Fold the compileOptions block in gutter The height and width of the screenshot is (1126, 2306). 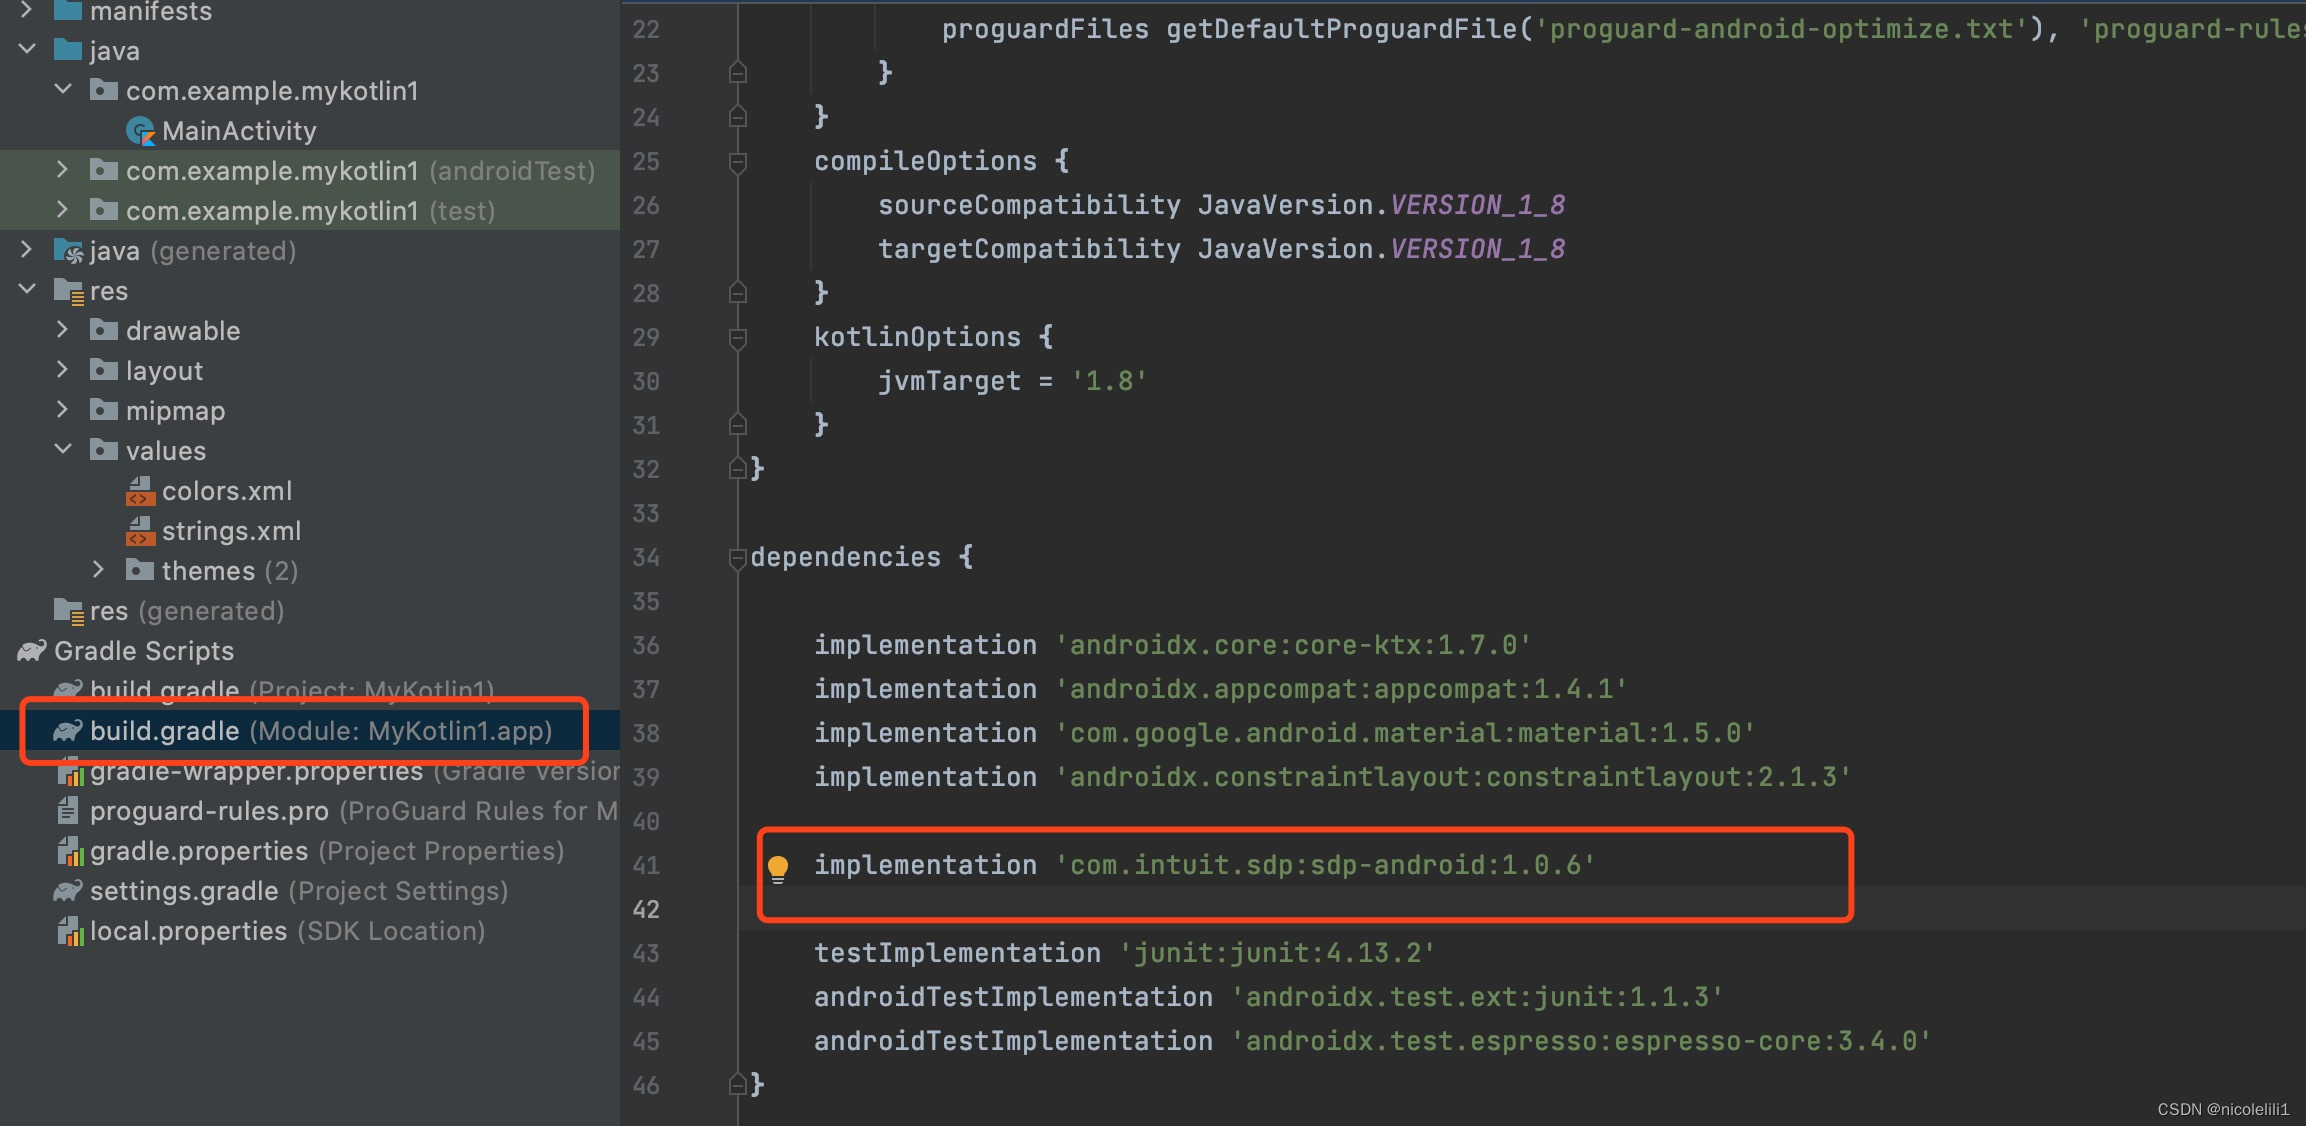(x=738, y=162)
